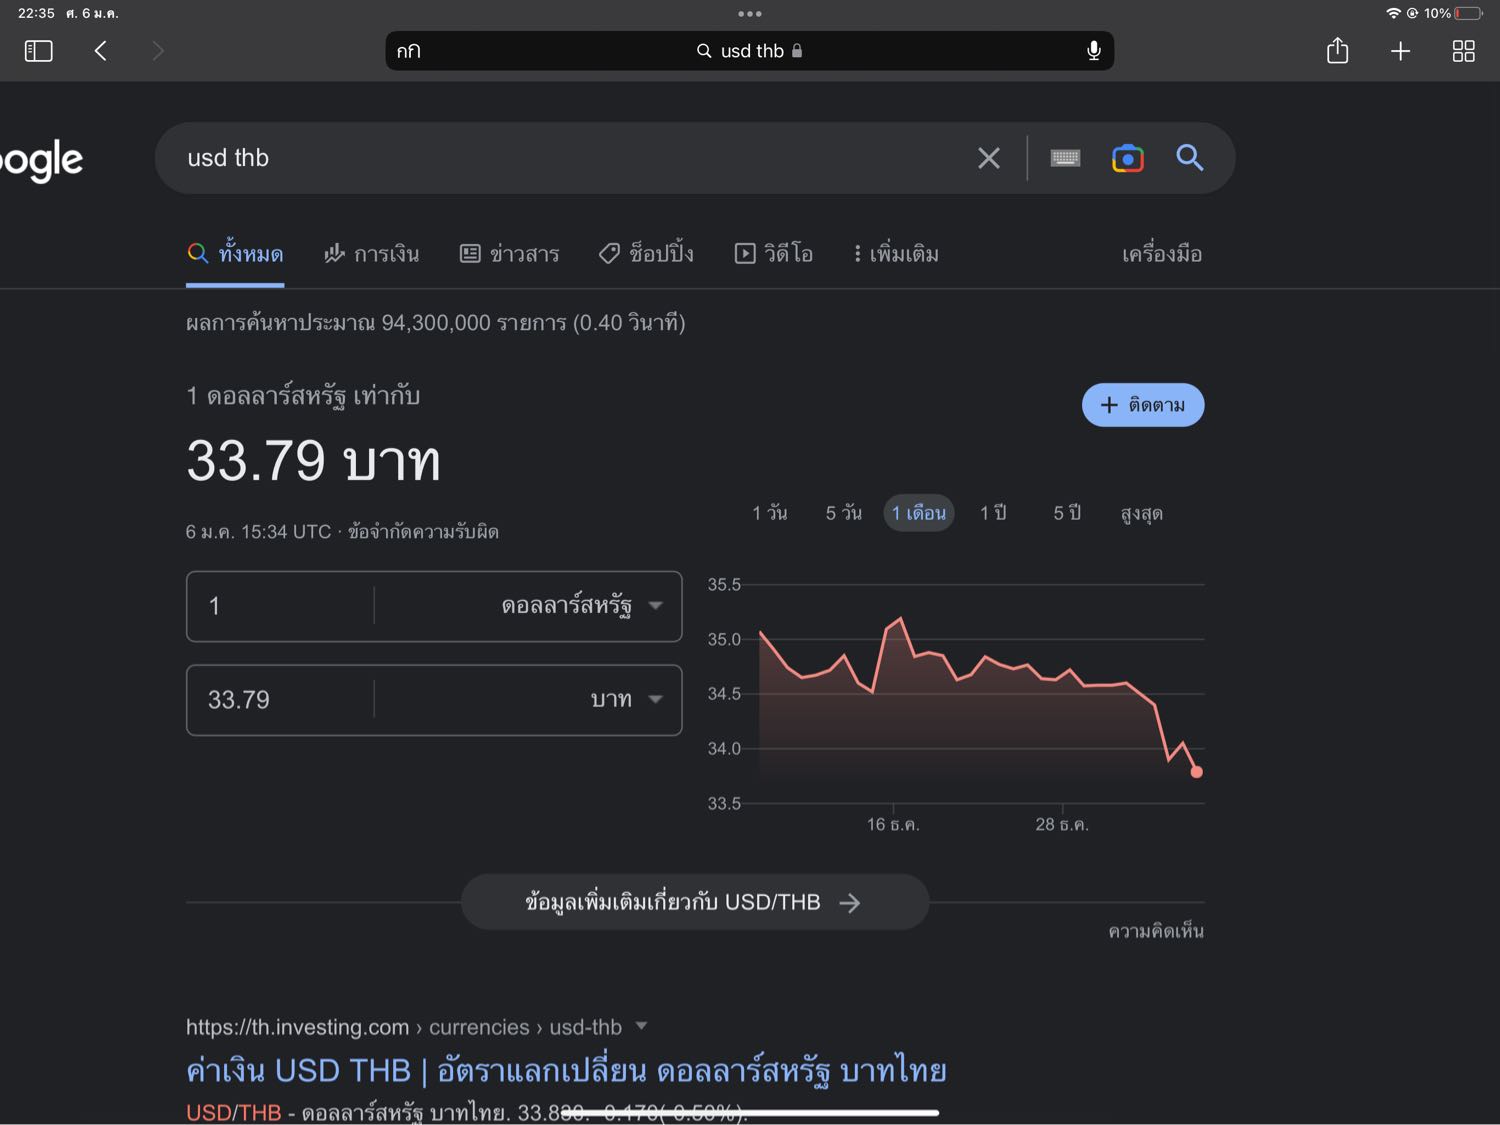1500x1125 pixels.
Task: Show the tab overview grid icon
Action: (x=1463, y=51)
